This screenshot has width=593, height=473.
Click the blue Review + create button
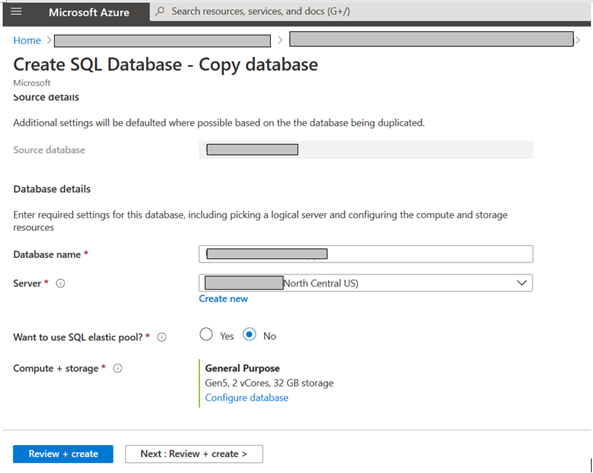pos(63,454)
